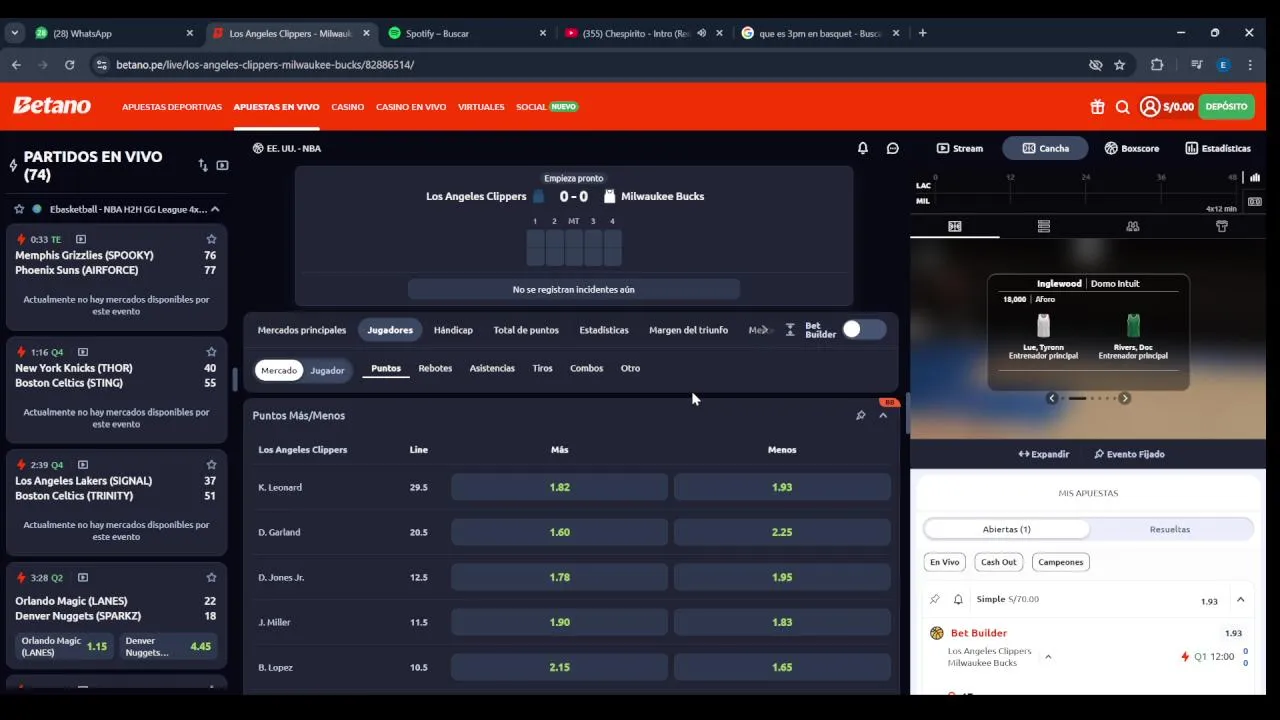Toggle the En Vivo bet filter

[x=944, y=562]
